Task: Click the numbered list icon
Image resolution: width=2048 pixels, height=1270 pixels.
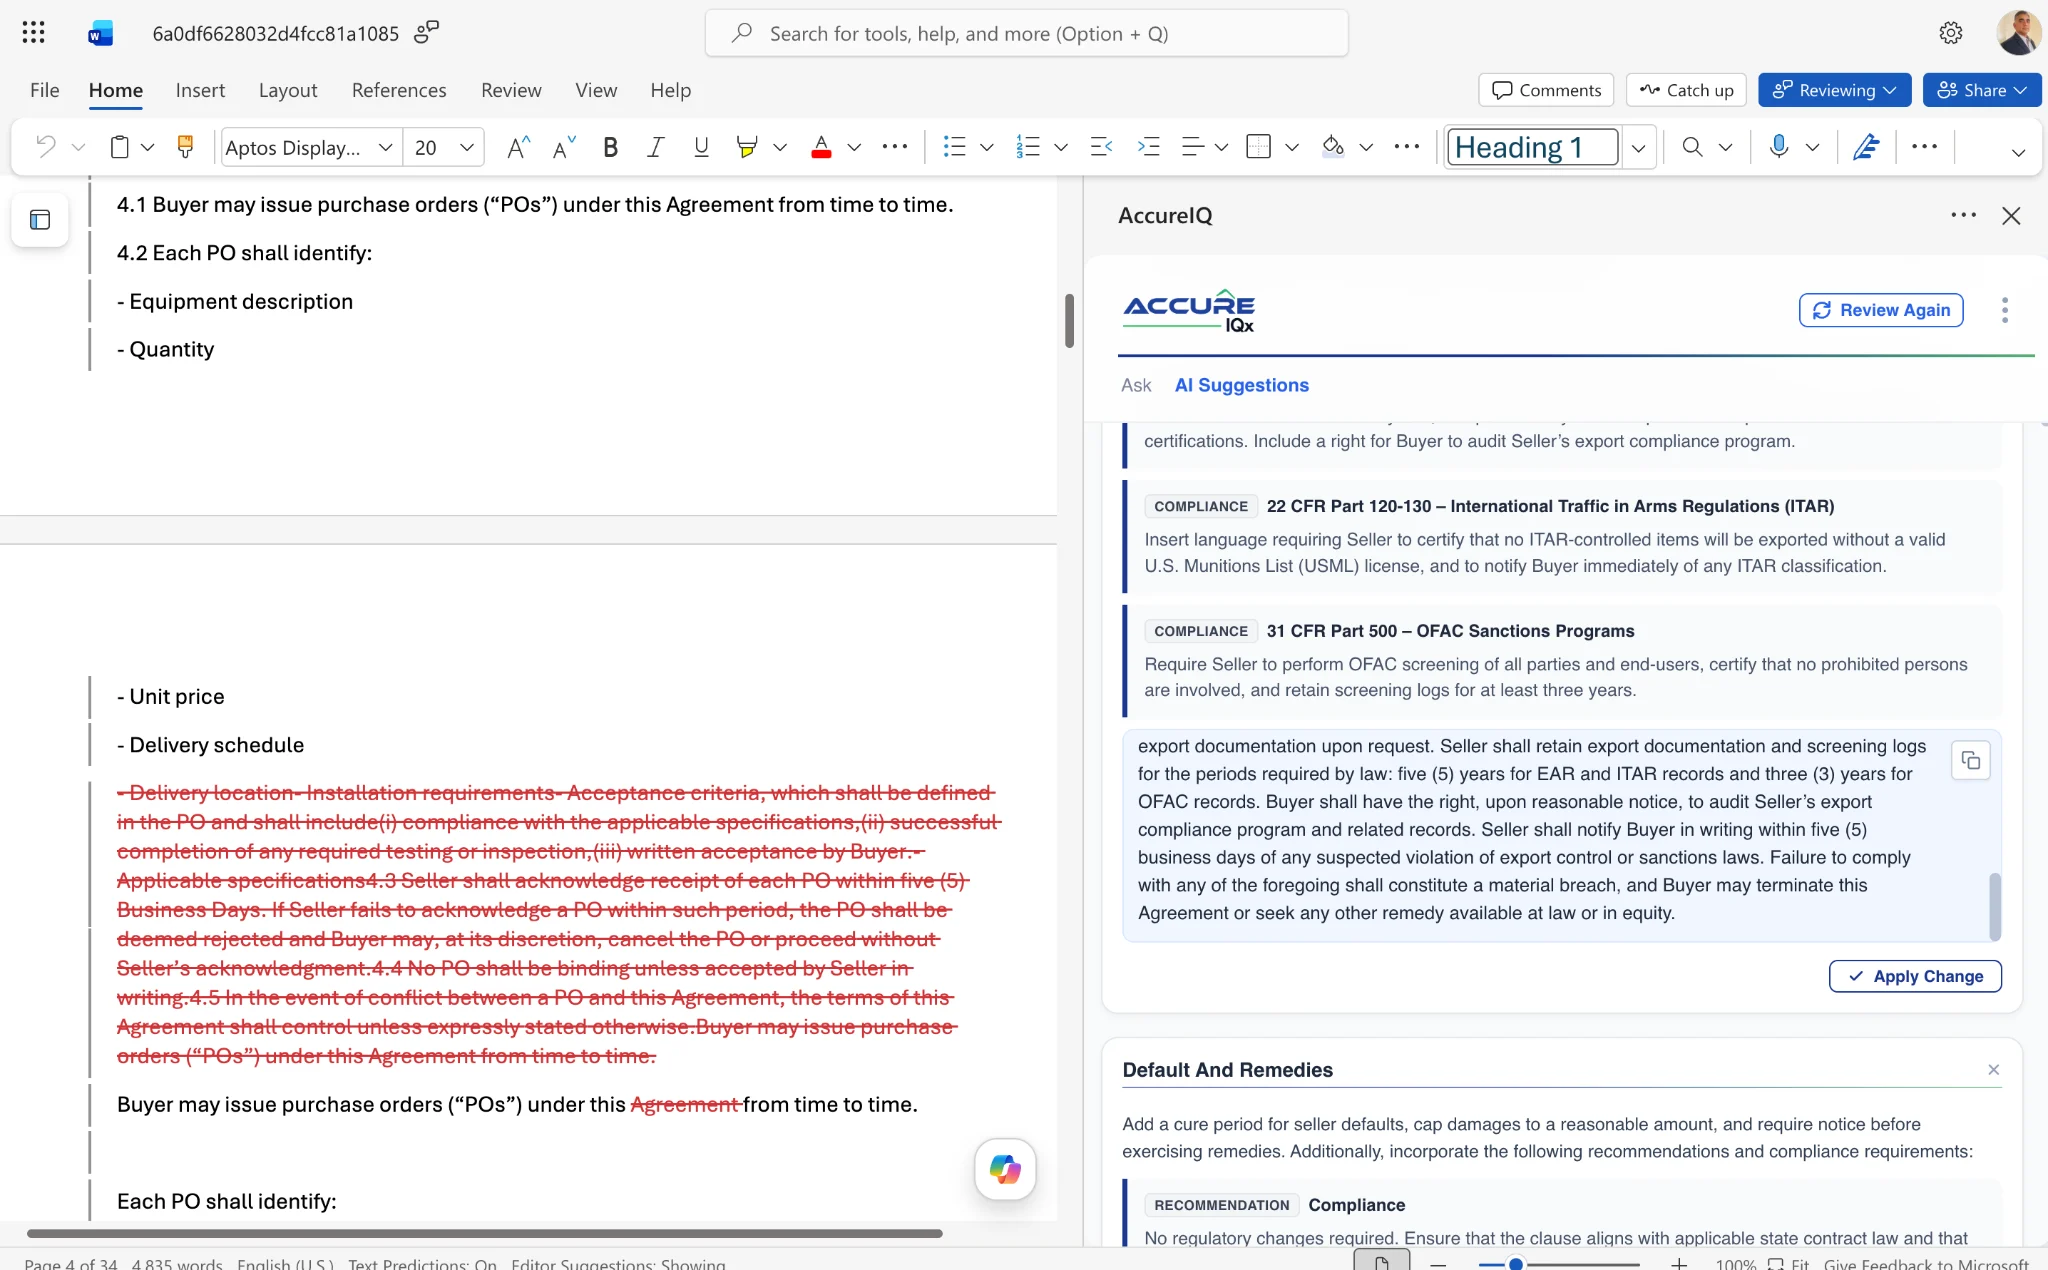Action: (1028, 147)
